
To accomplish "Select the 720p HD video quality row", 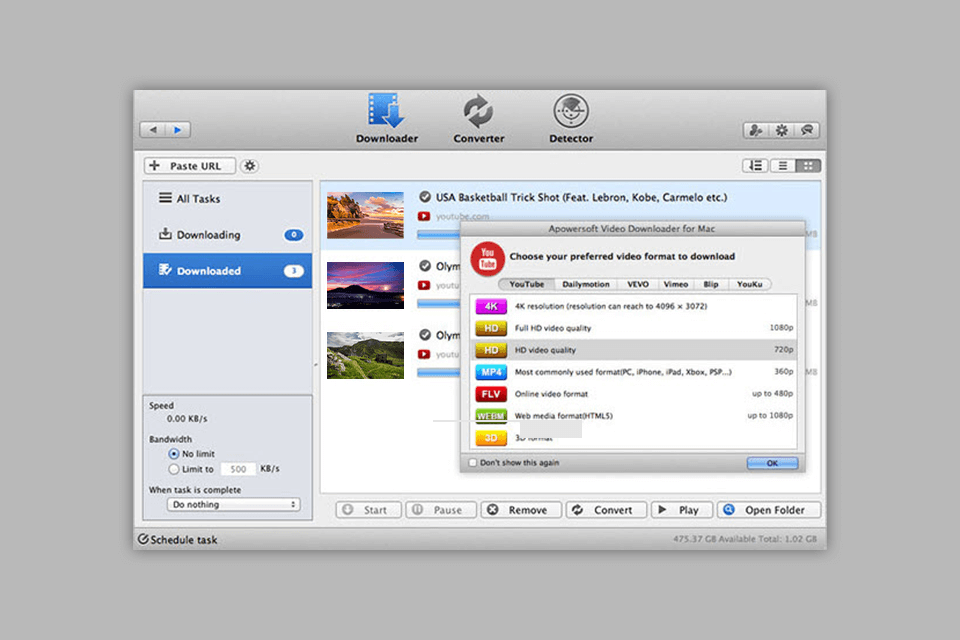I will (x=630, y=350).
